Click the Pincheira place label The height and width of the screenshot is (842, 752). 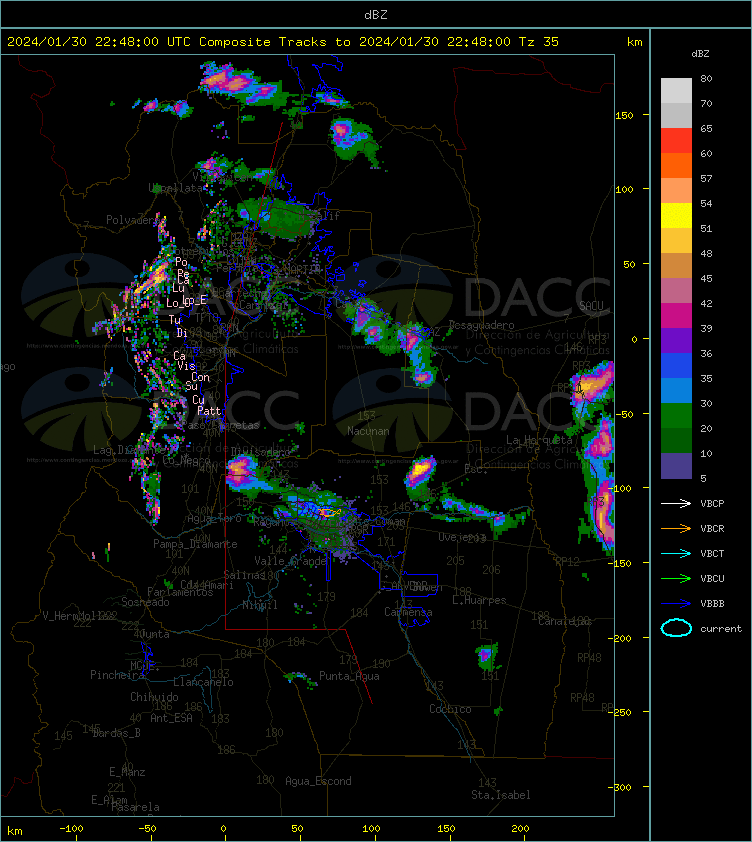tap(117, 674)
